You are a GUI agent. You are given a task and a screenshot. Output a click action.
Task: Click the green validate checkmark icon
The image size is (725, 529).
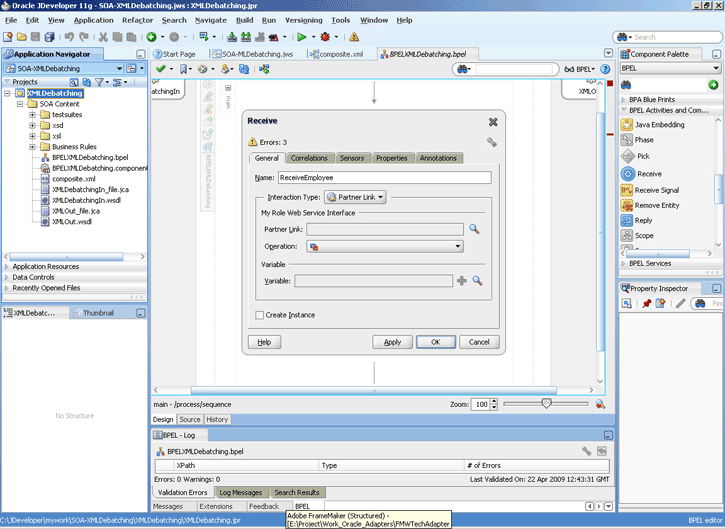160,69
